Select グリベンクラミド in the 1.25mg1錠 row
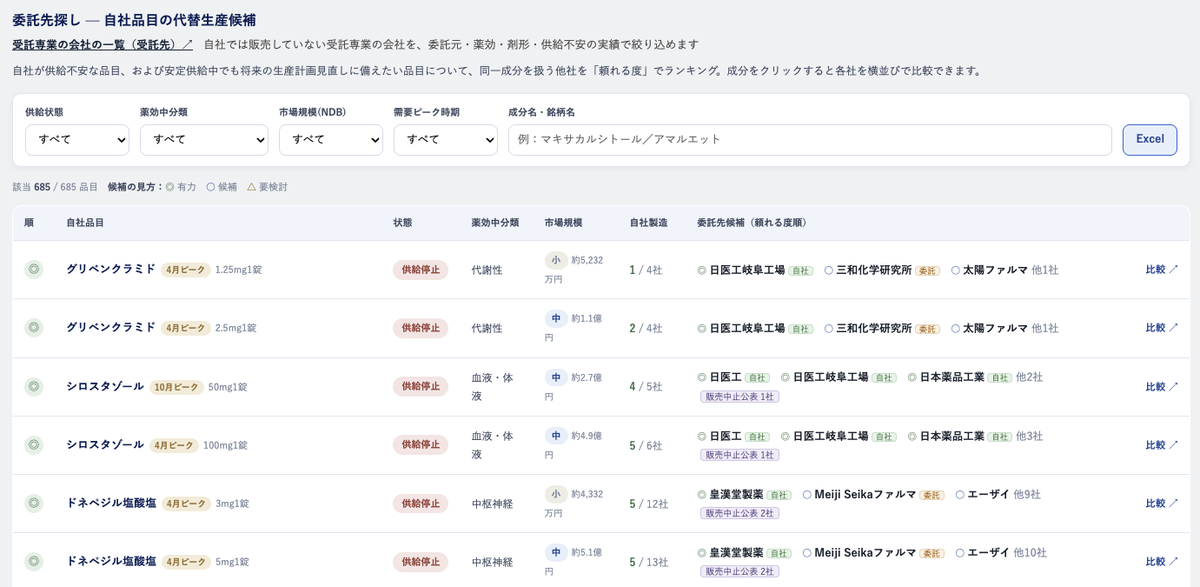 coord(111,269)
